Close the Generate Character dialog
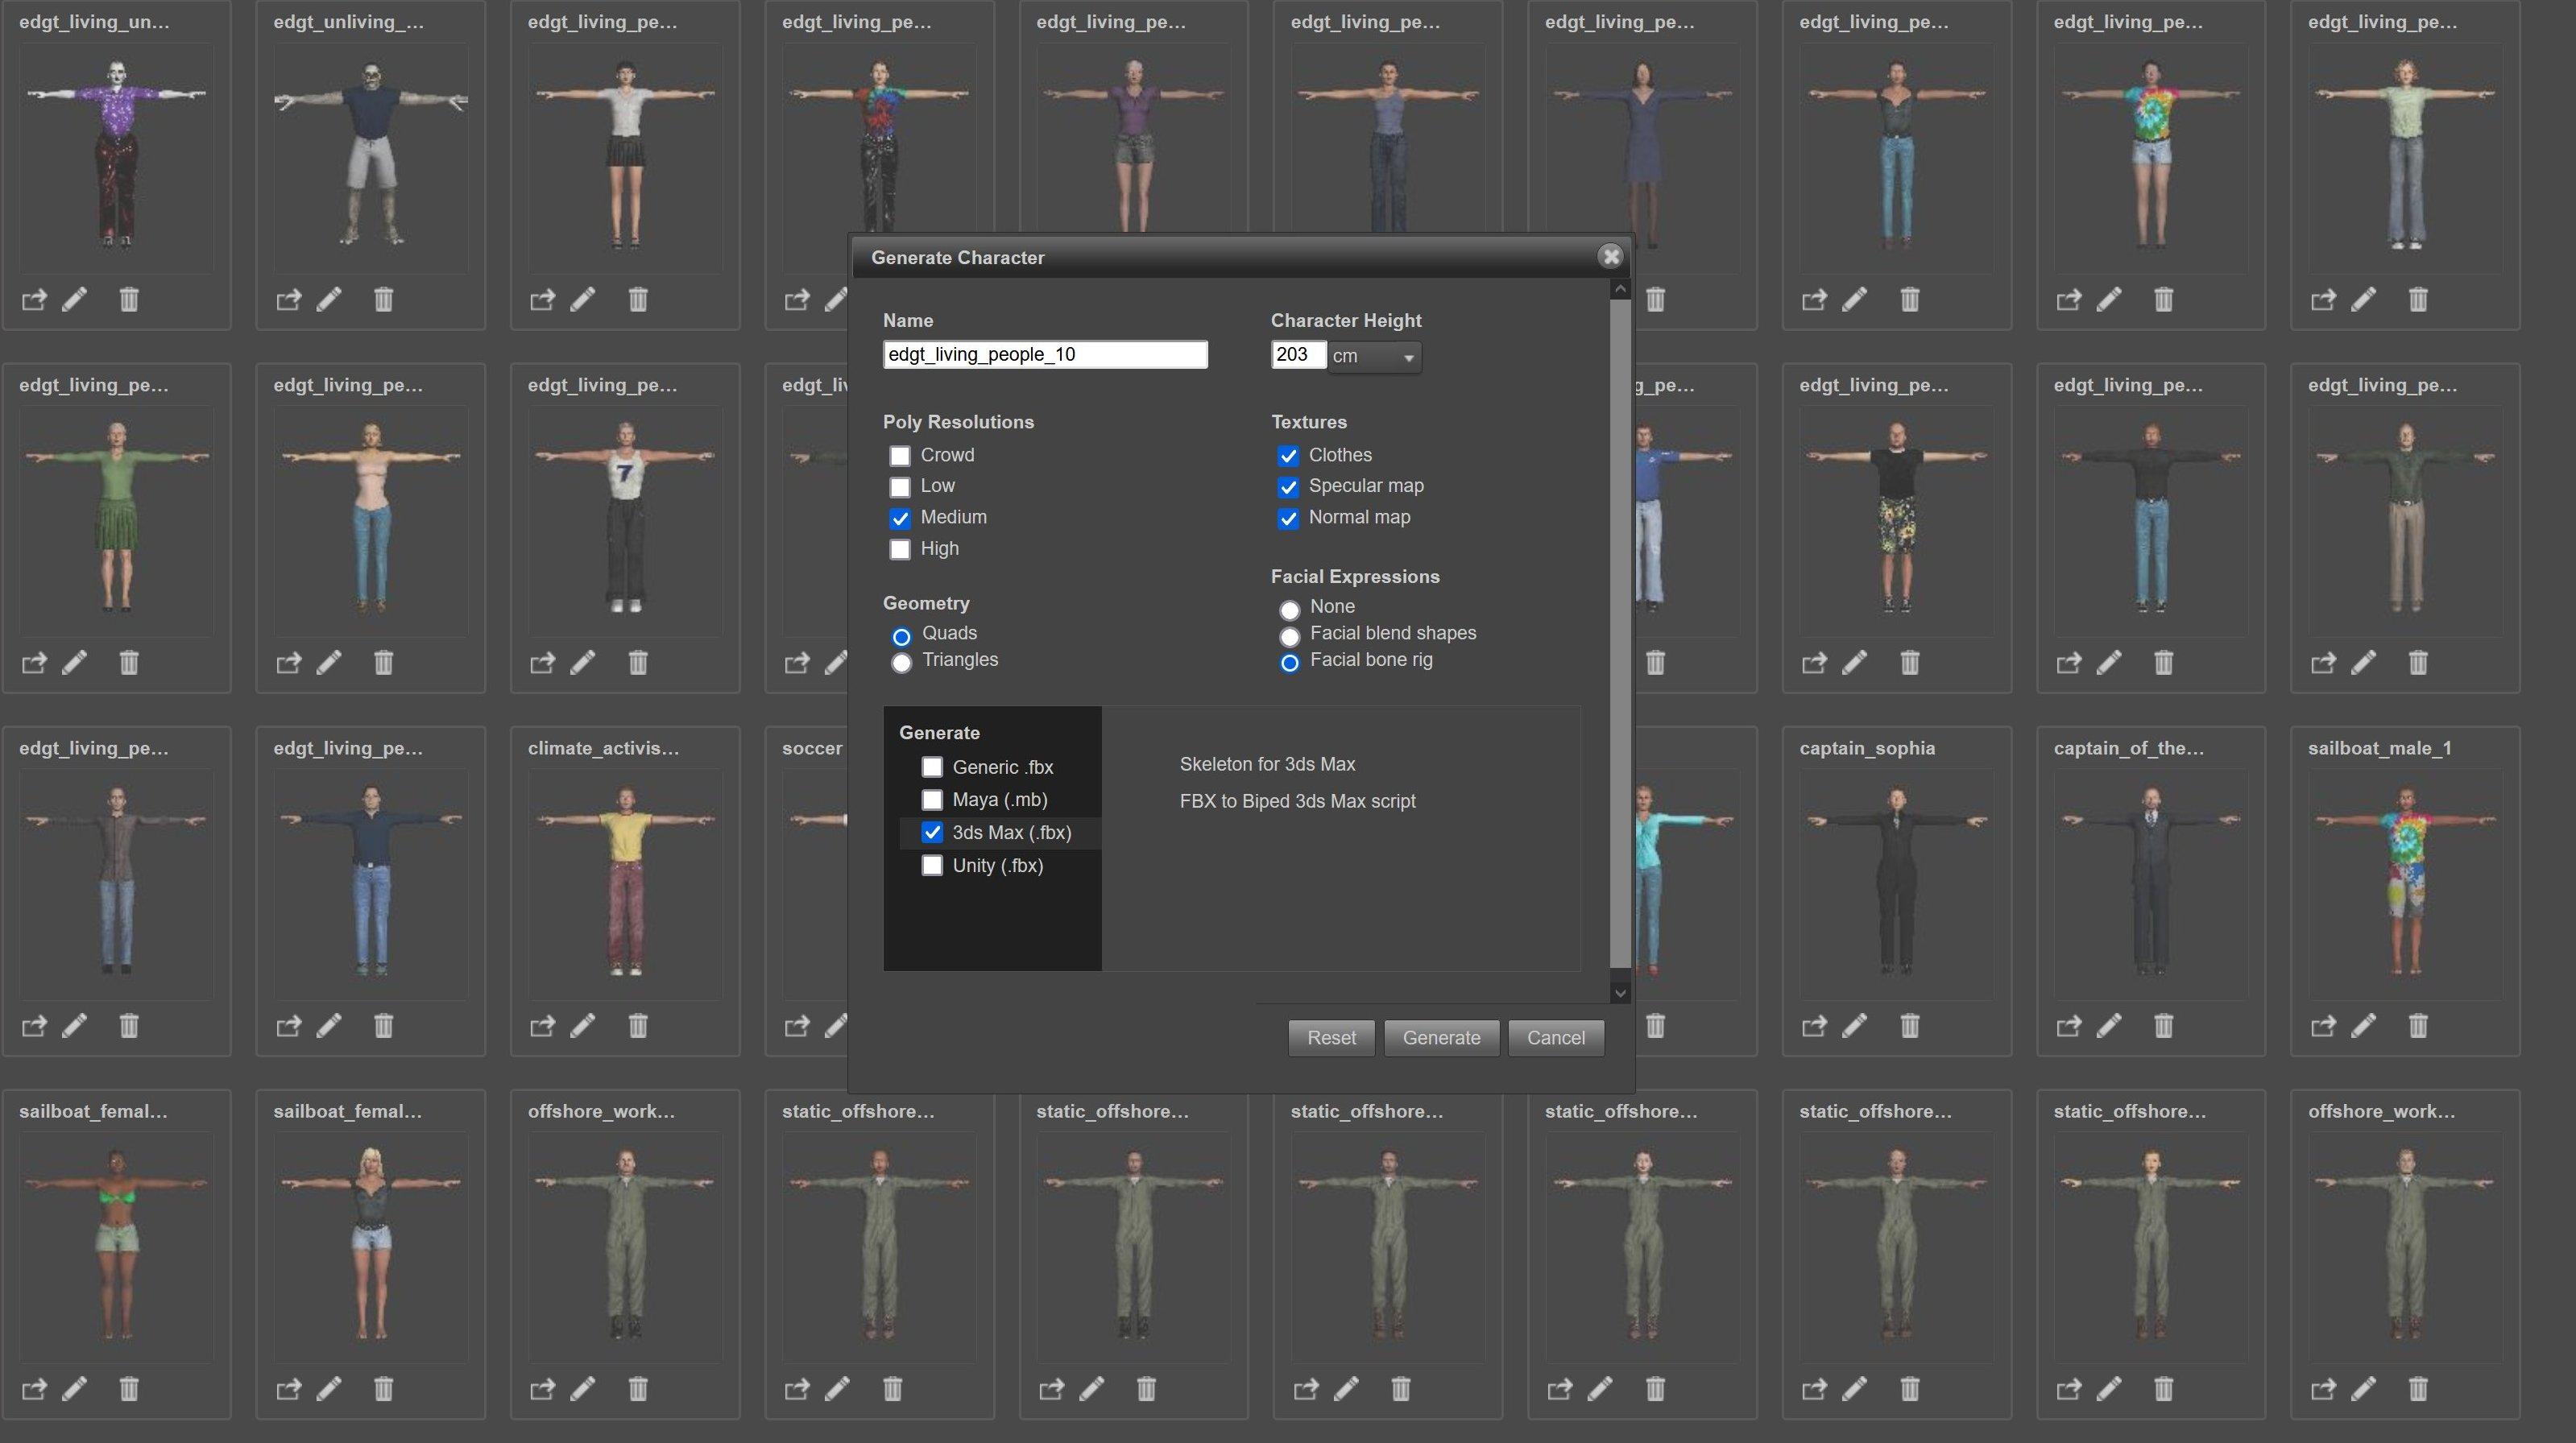 click(x=1610, y=257)
